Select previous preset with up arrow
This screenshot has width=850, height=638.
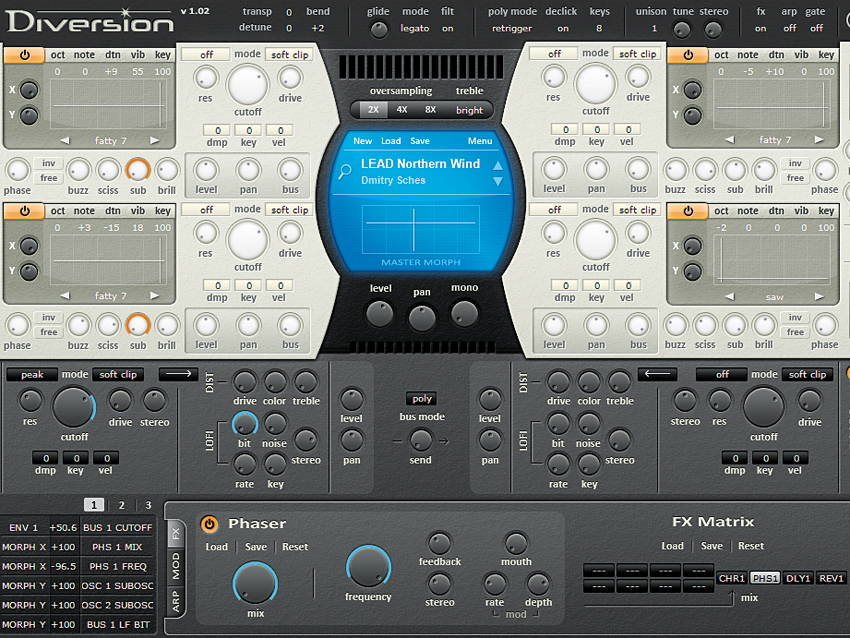(498, 165)
